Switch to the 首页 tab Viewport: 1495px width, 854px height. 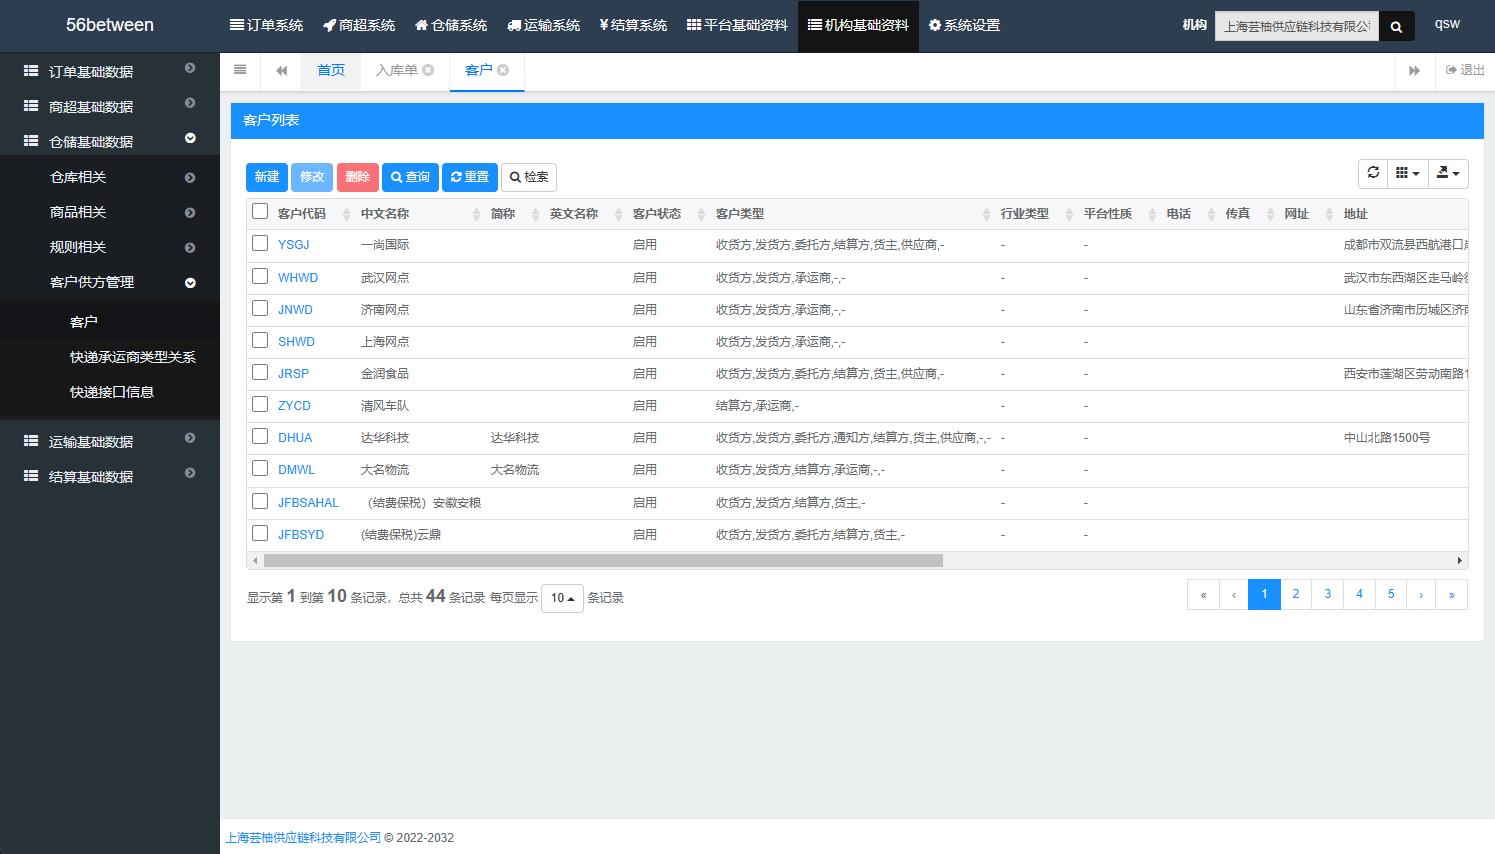331,70
